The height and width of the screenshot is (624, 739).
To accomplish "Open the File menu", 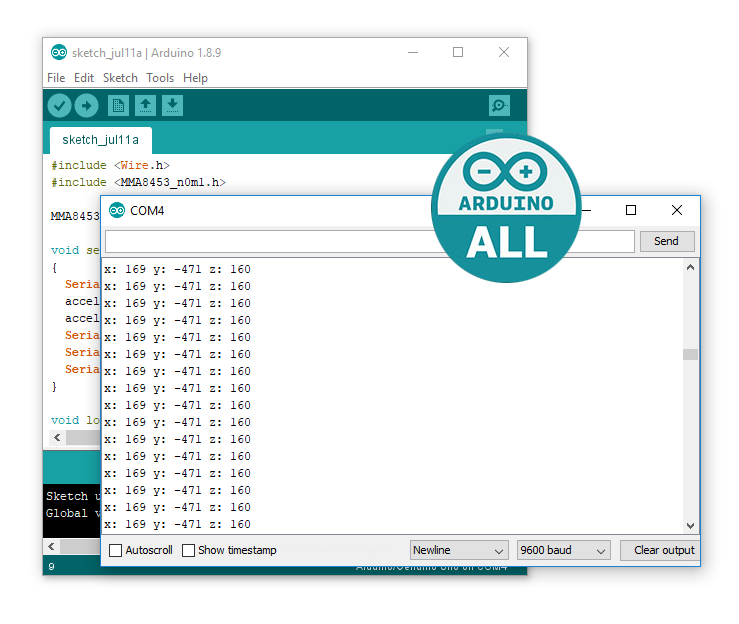I will 56,78.
